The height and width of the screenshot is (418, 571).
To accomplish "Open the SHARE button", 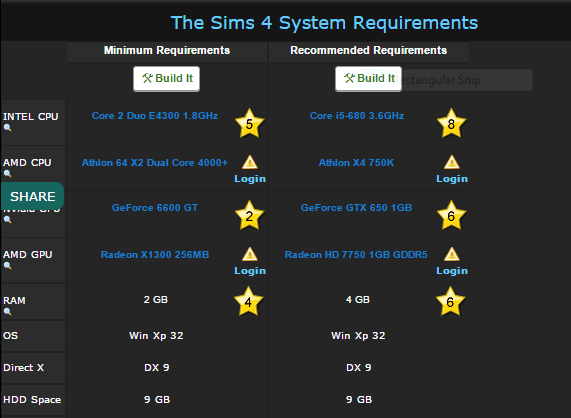I will (x=32, y=196).
